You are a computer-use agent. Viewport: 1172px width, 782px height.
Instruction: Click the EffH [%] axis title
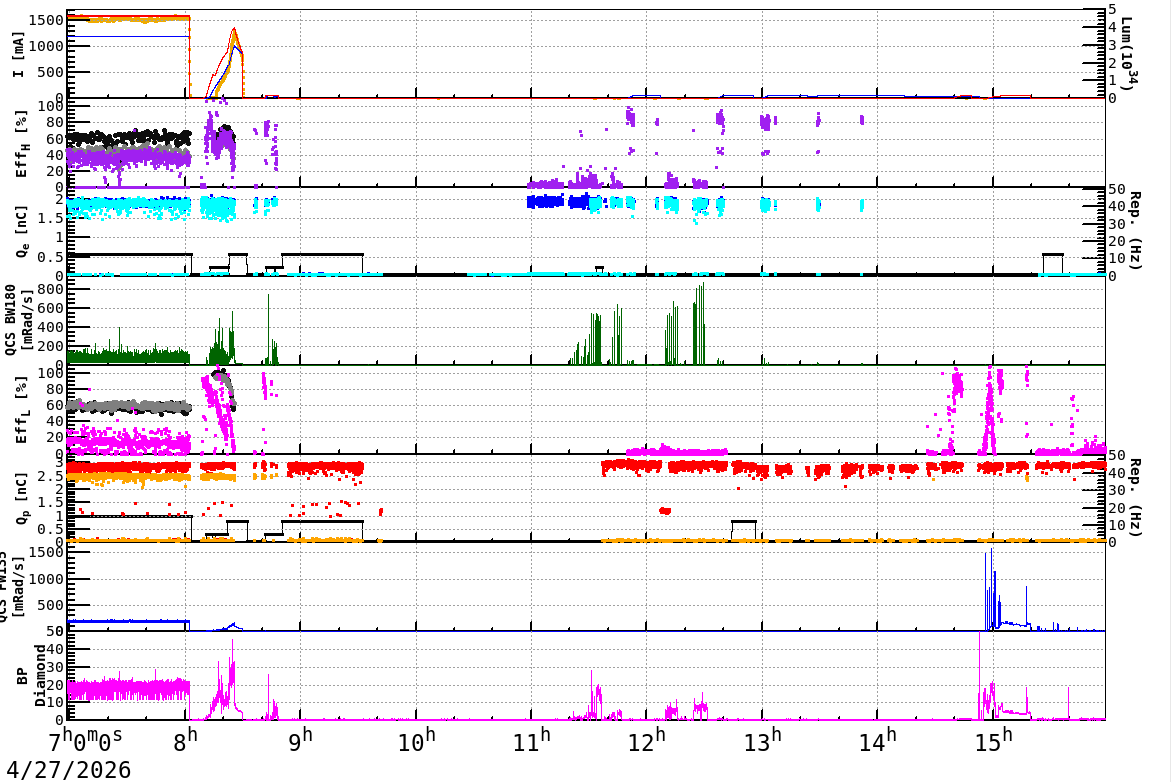(21, 144)
